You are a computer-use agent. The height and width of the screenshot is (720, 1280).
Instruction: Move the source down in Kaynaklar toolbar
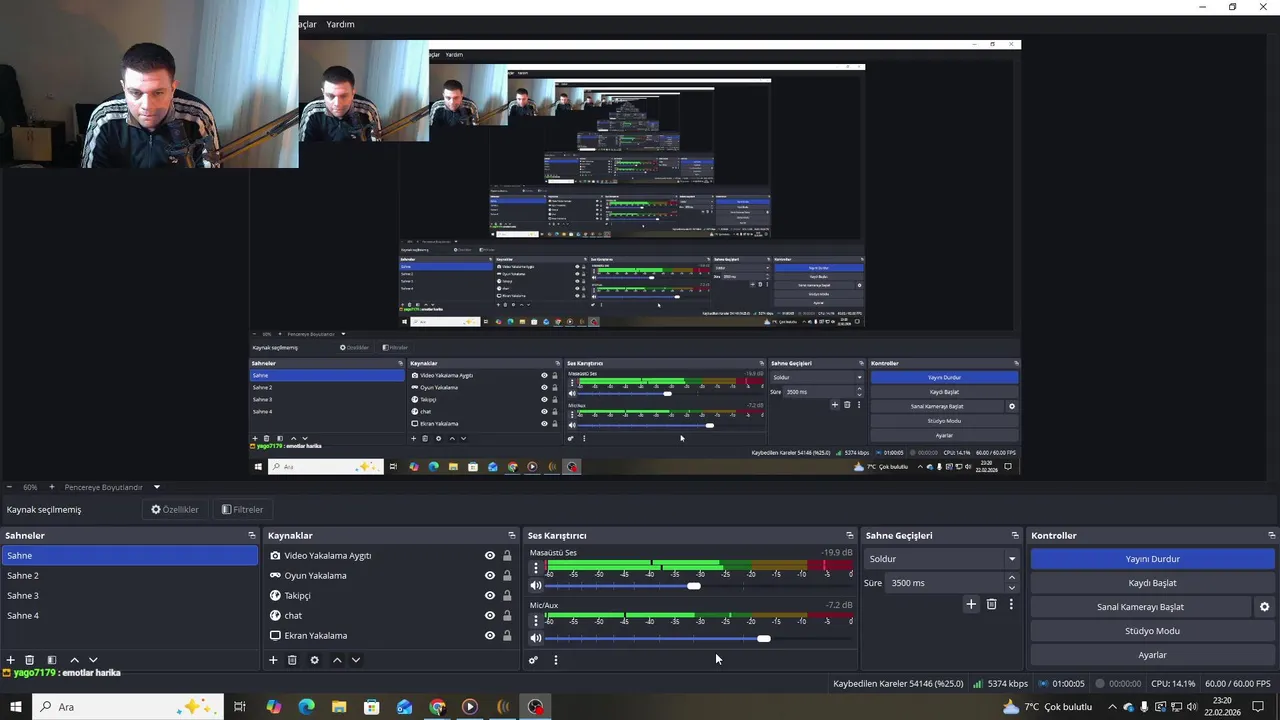coord(355,660)
